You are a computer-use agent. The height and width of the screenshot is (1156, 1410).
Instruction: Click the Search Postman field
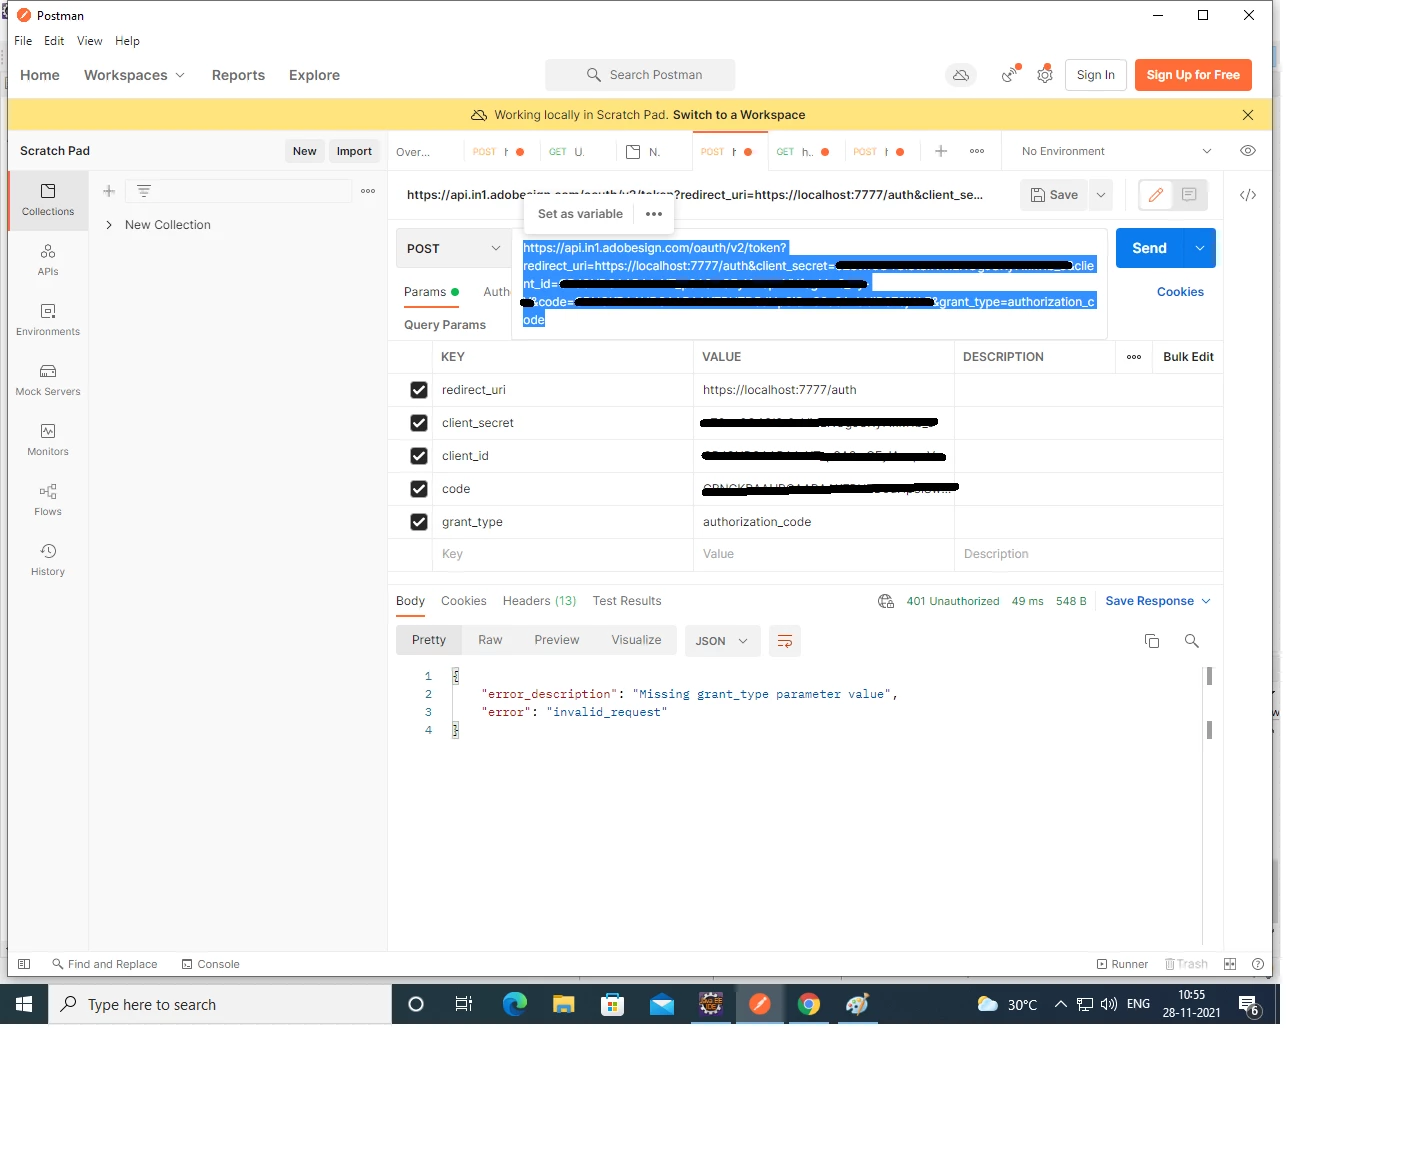click(640, 75)
